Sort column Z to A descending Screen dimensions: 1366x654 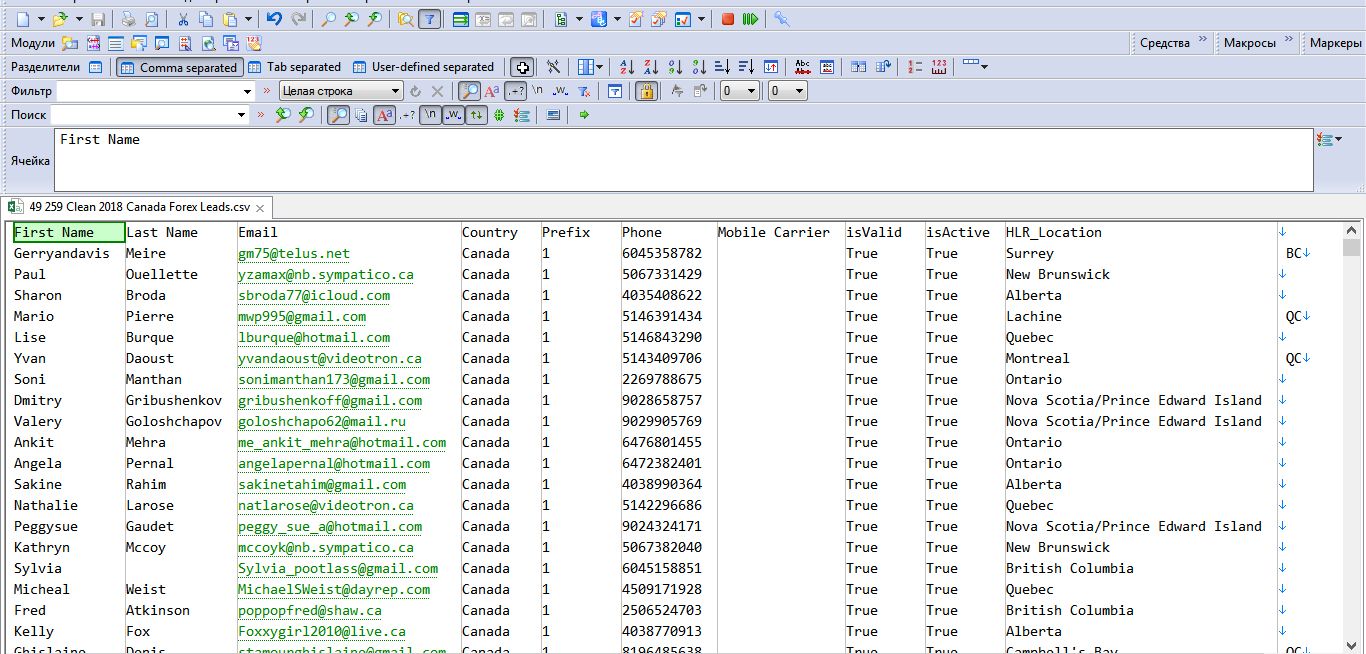click(x=651, y=67)
